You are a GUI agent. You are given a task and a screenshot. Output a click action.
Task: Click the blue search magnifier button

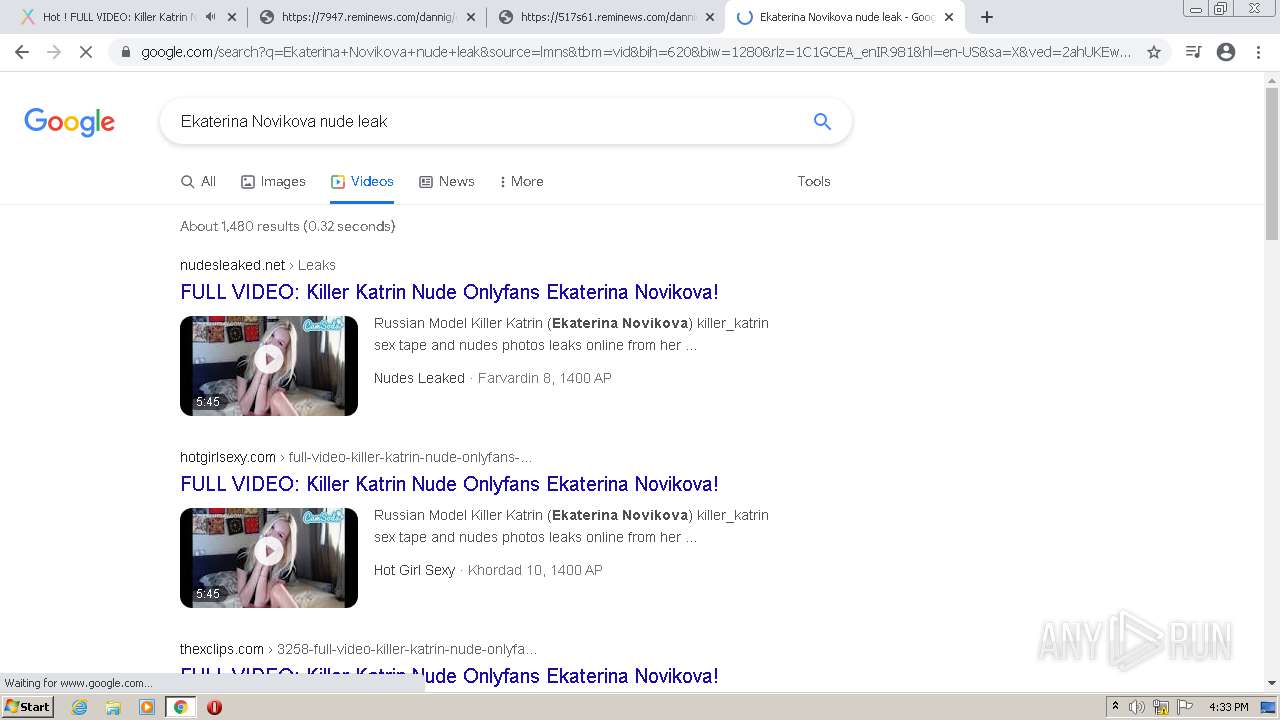tap(822, 121)
